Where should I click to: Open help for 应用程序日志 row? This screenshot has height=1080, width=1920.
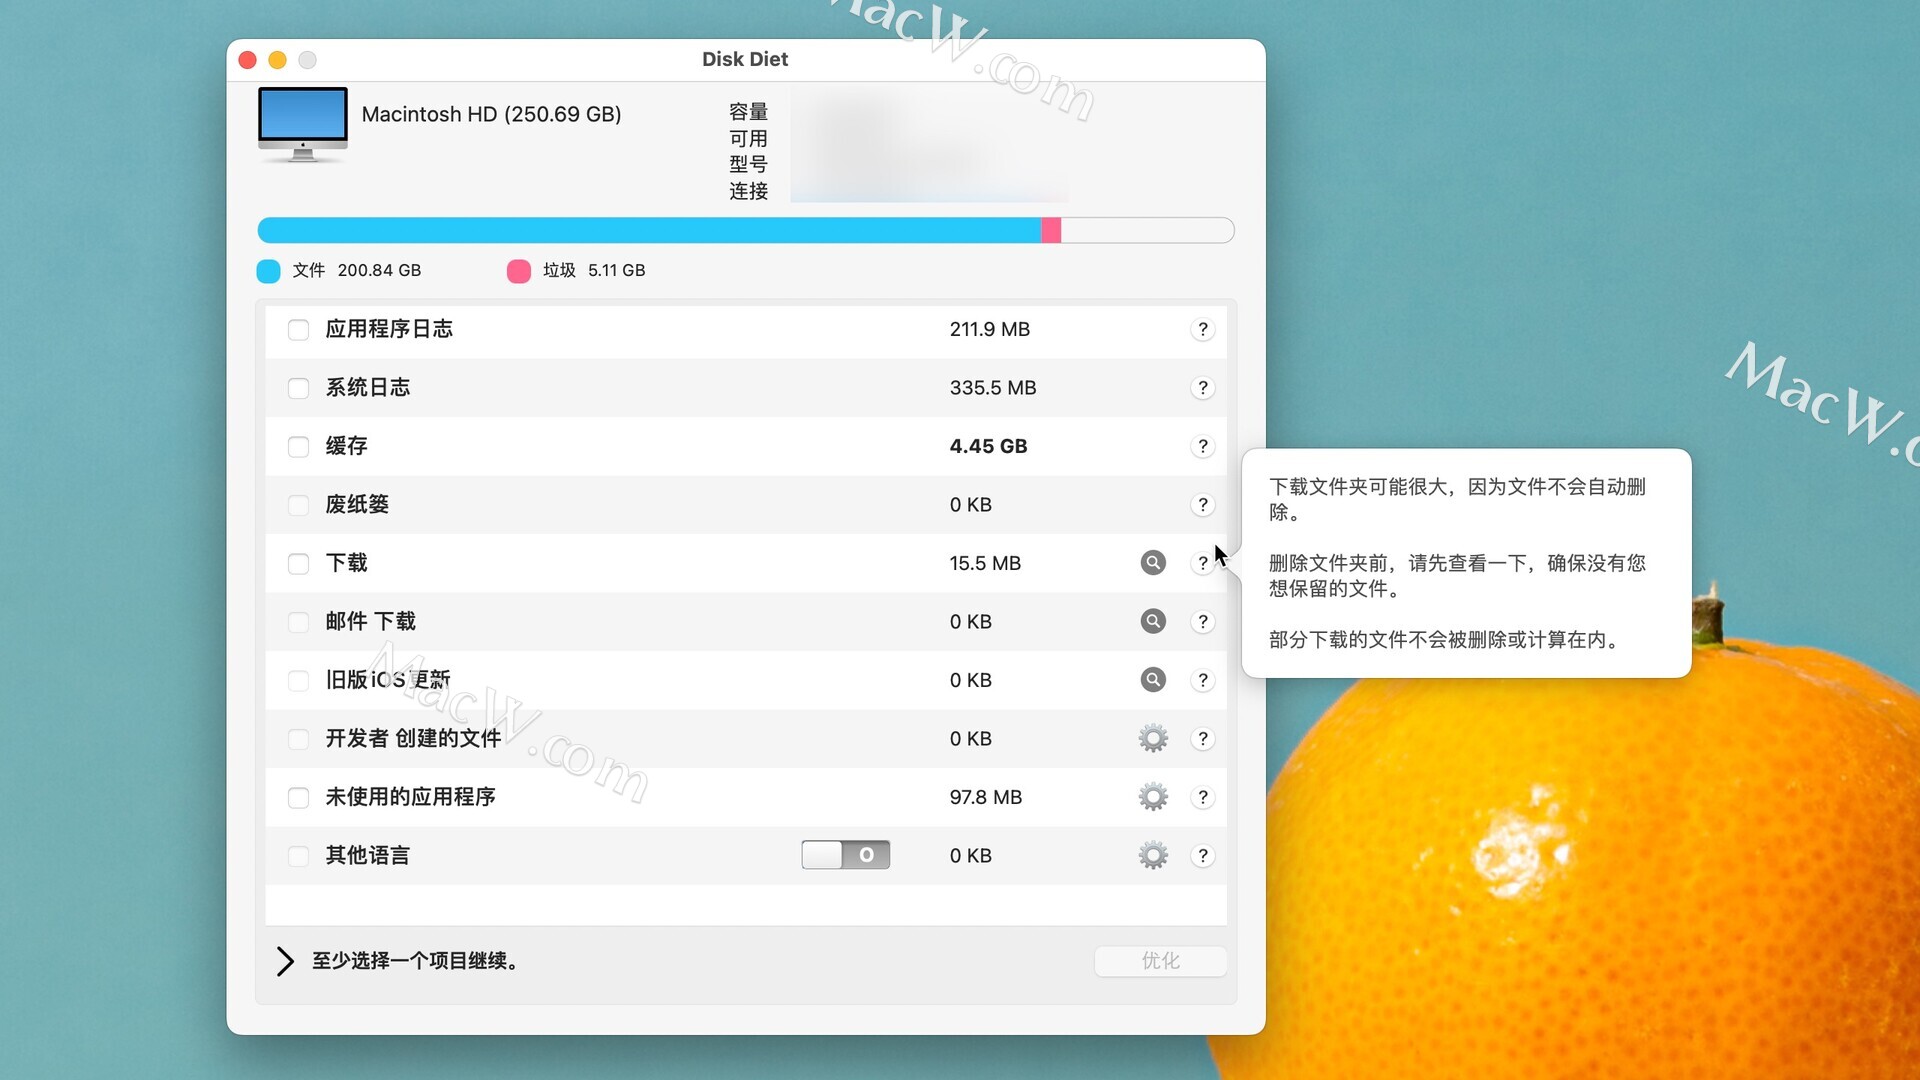(1203, 329)
